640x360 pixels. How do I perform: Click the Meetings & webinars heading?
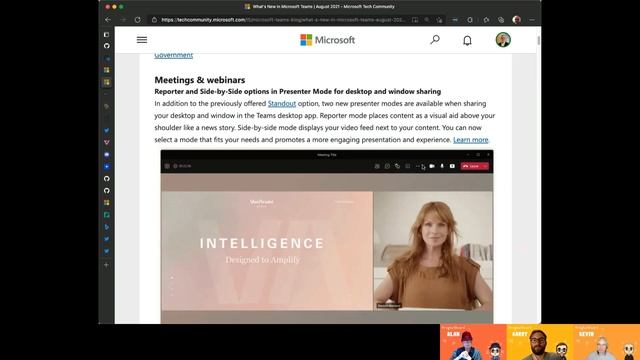tap(200, 80)
